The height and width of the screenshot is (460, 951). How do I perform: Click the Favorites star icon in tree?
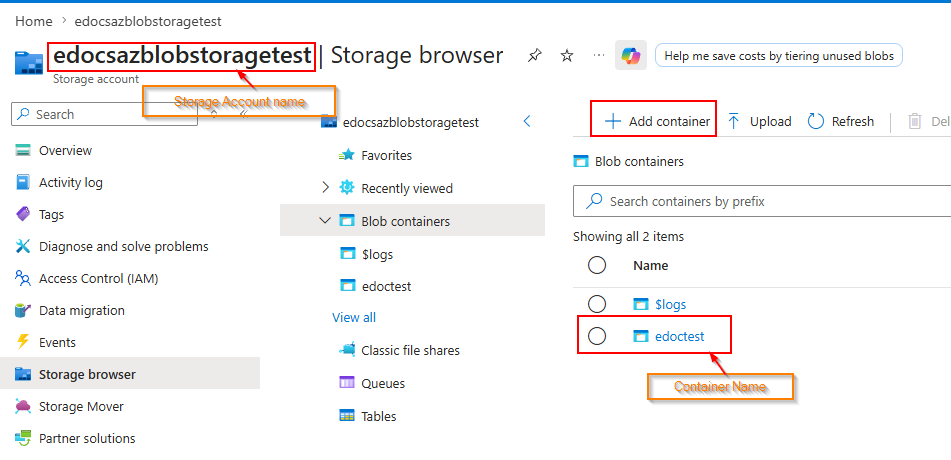[x=346, y=155]
